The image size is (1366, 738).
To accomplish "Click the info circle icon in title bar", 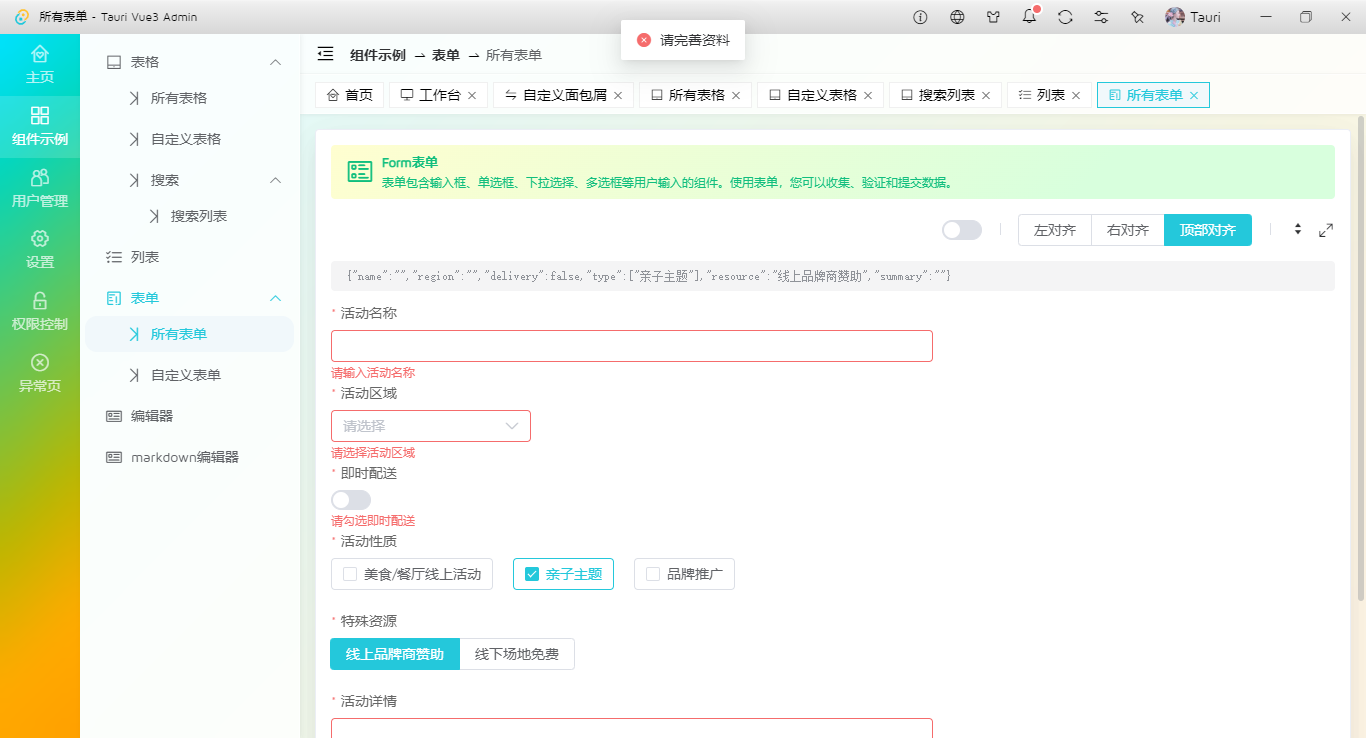I will pos(921,17).
